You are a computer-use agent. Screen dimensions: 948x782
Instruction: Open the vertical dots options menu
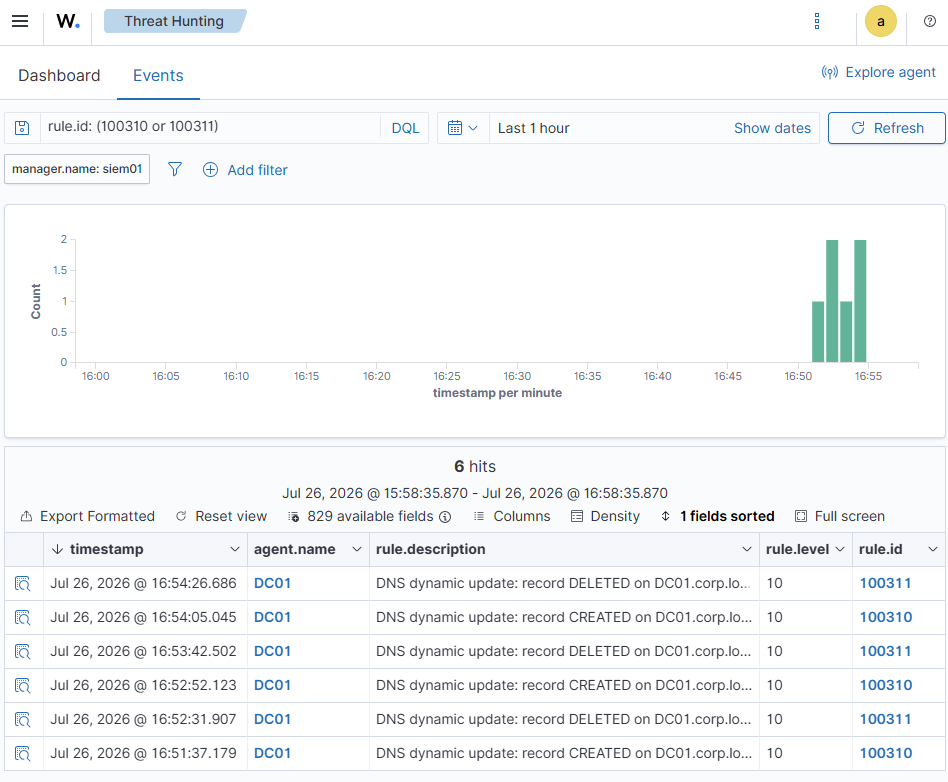click(817, 21)
